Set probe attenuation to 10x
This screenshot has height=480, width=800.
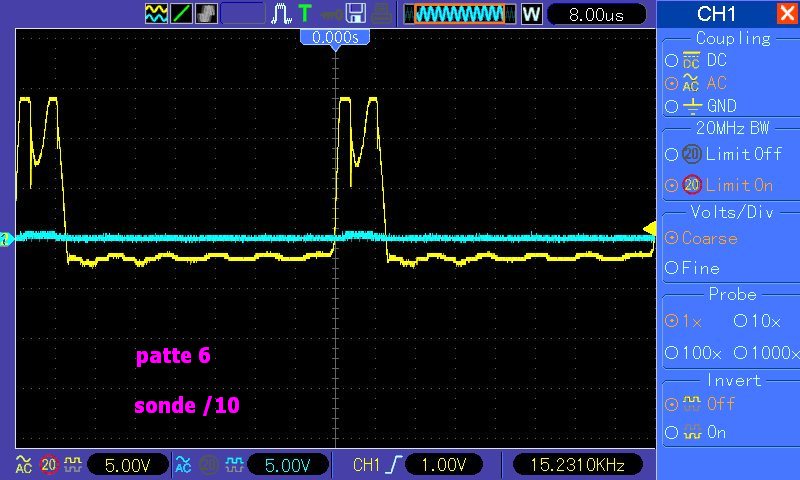[x=740, y=322]
